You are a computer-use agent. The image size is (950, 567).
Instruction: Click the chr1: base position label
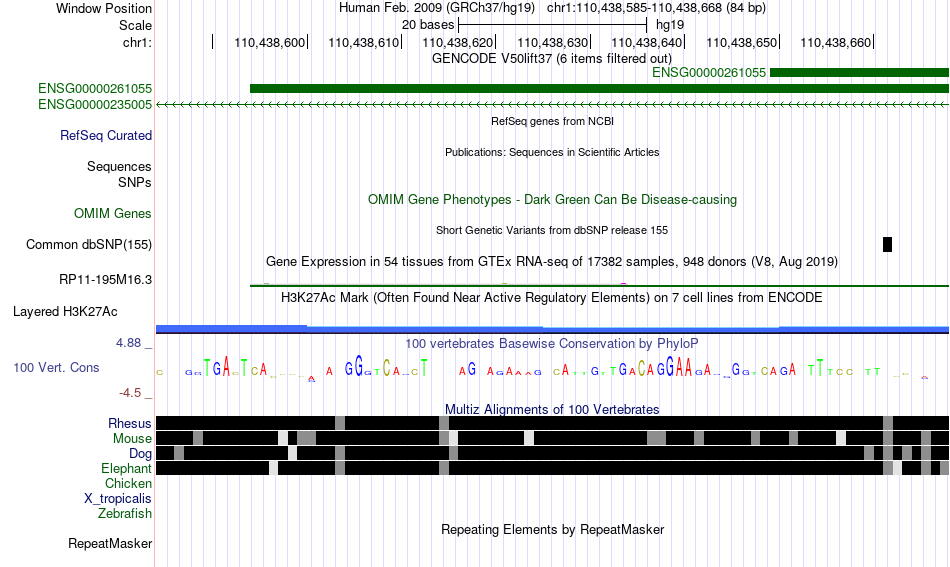pyautogui.click(x=137, y=42)
